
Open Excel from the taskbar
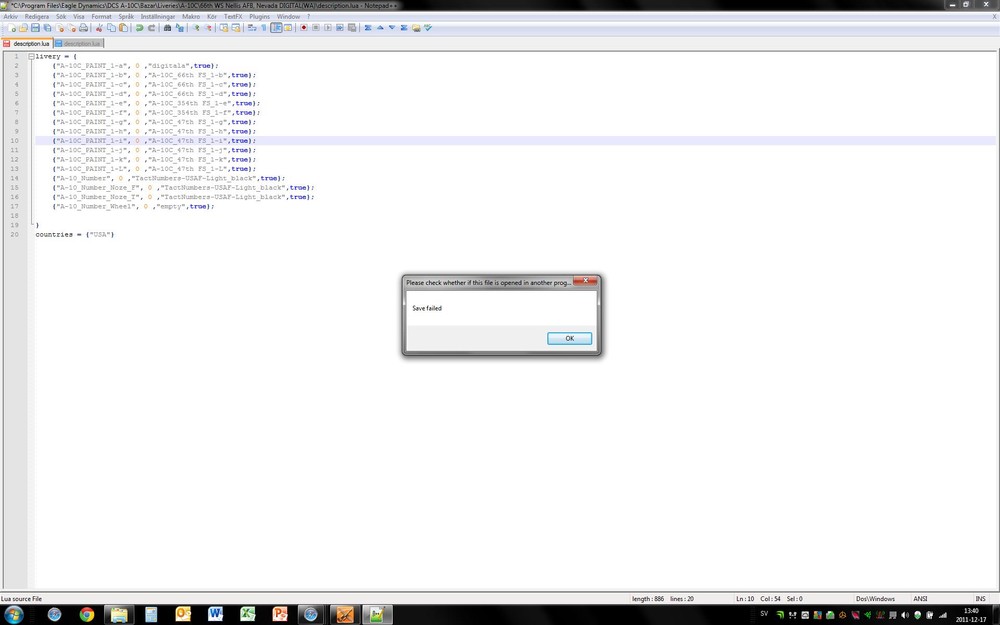[247, 615]
